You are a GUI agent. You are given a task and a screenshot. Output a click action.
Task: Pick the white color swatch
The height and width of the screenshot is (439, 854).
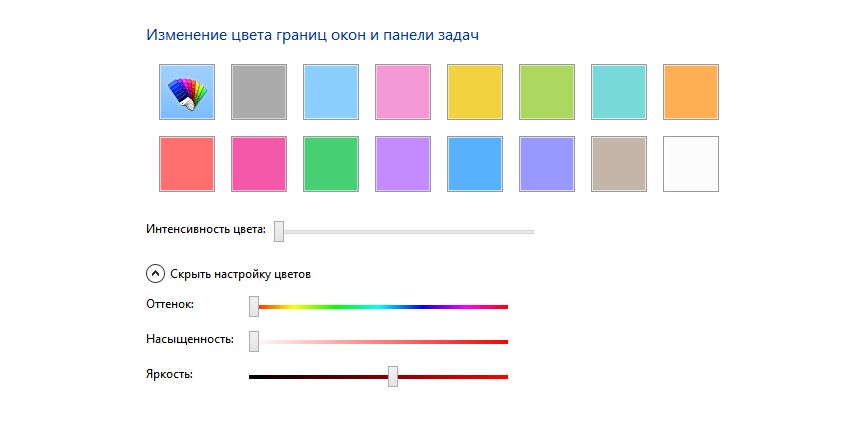pos(691,164)
